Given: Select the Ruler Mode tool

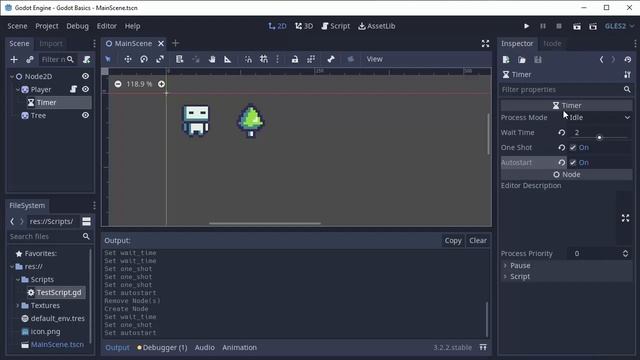Looking at the screenshot, I should (228, 59).
